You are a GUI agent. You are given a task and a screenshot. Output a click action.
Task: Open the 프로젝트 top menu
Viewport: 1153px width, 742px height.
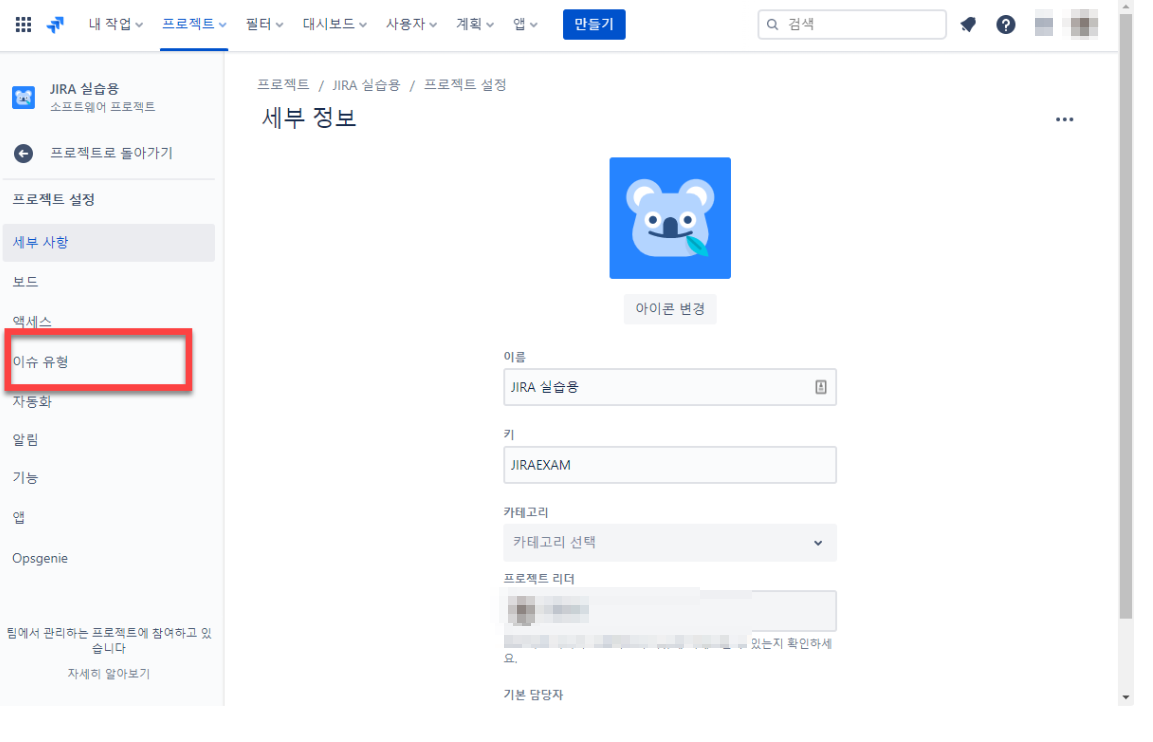click(x=194, y=24)
